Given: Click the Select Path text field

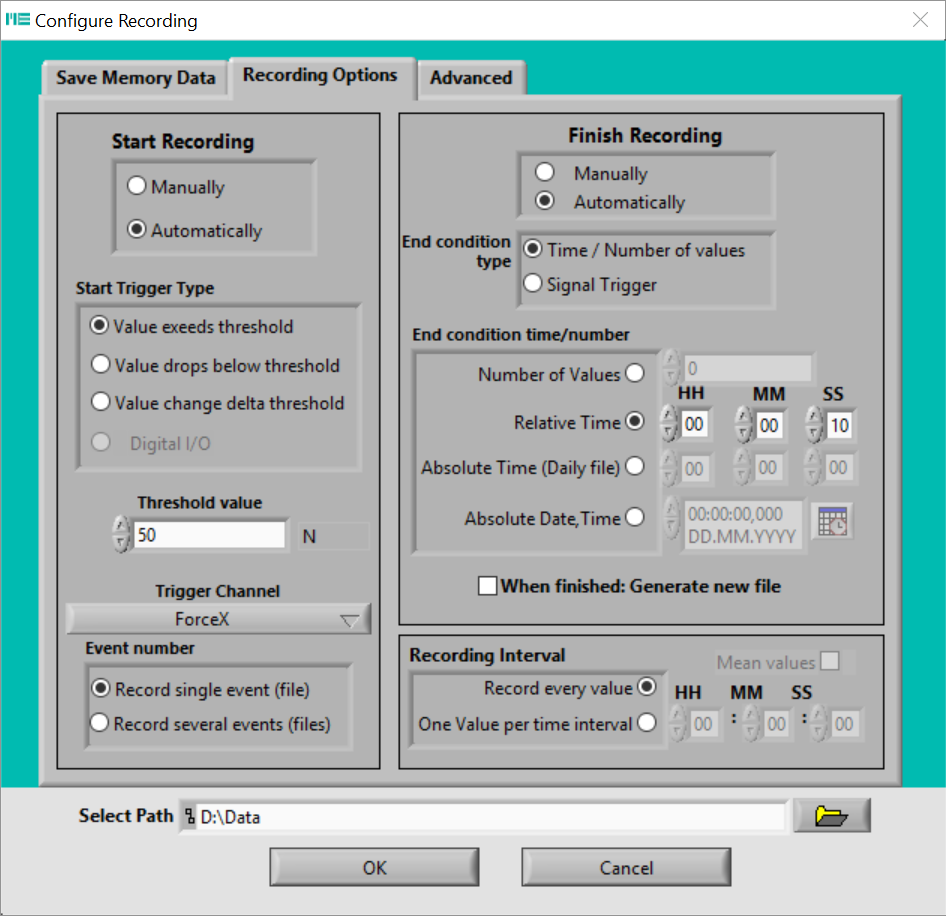Looking at the screenshot, I should [x=490, y=817].
